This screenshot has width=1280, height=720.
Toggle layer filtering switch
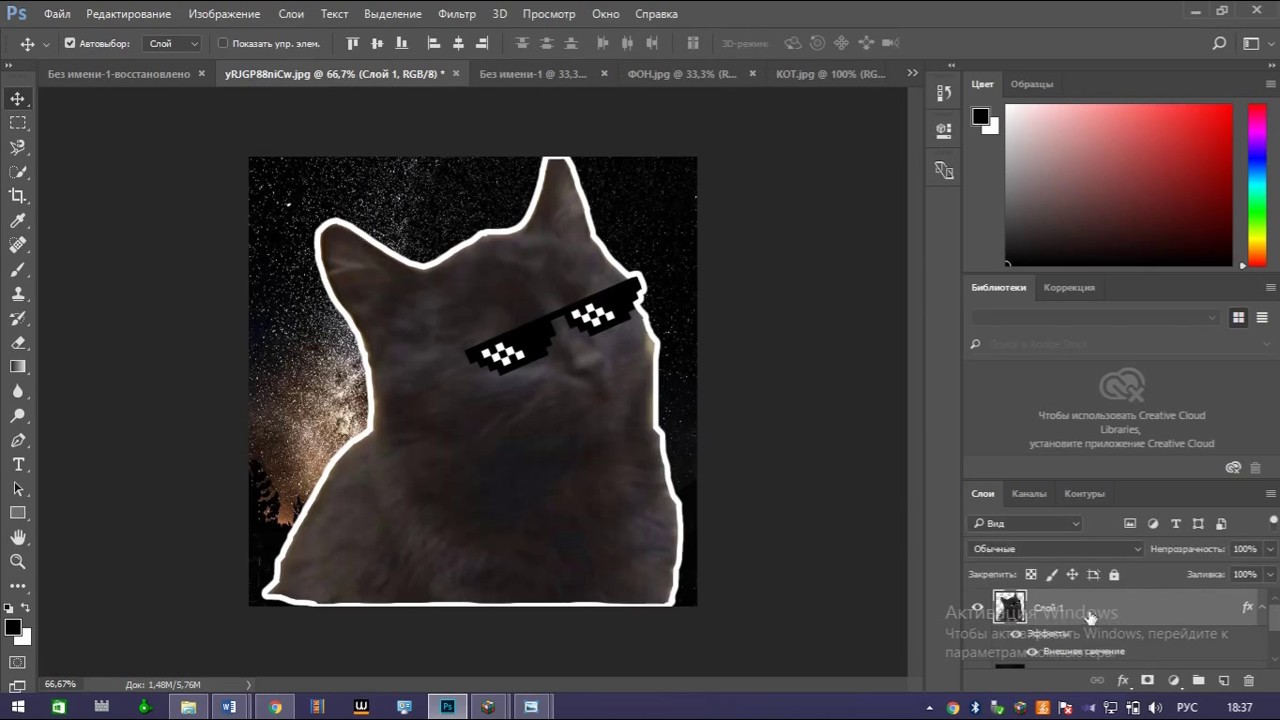pos(1273,520)
